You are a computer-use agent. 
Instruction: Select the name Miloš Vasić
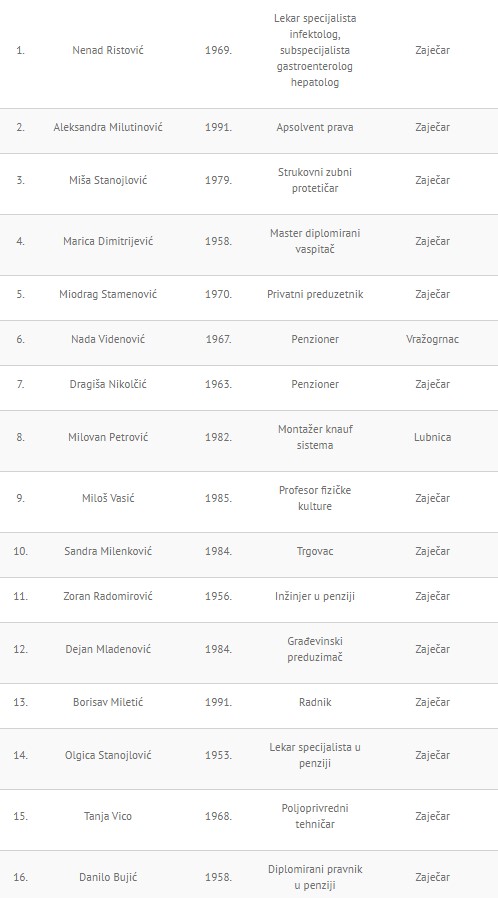(108, 498)
